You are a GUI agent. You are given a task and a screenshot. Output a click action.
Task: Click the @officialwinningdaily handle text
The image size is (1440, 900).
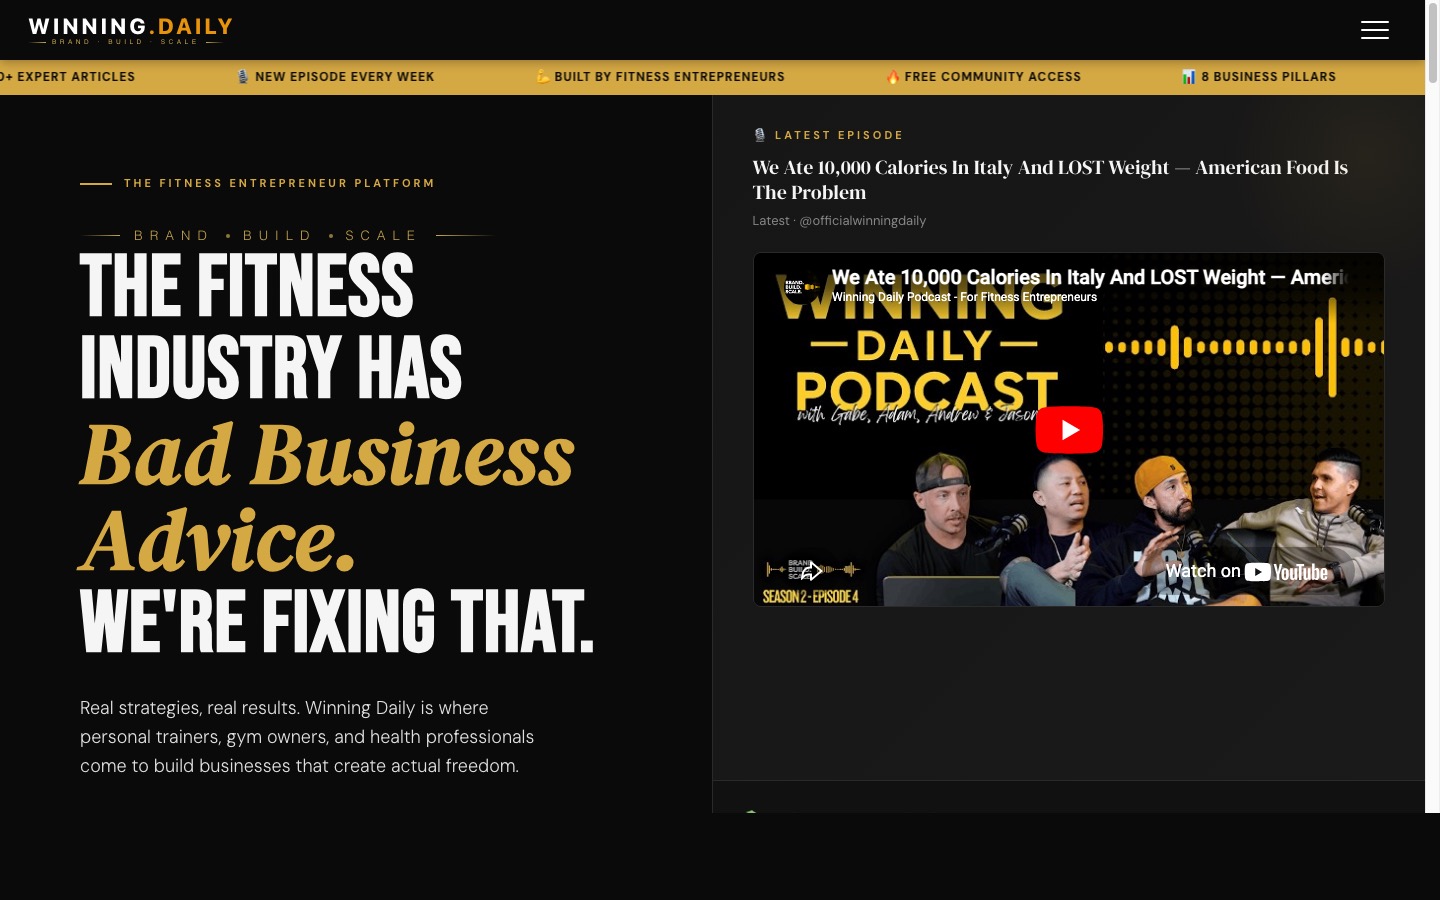tap(862, 221)
